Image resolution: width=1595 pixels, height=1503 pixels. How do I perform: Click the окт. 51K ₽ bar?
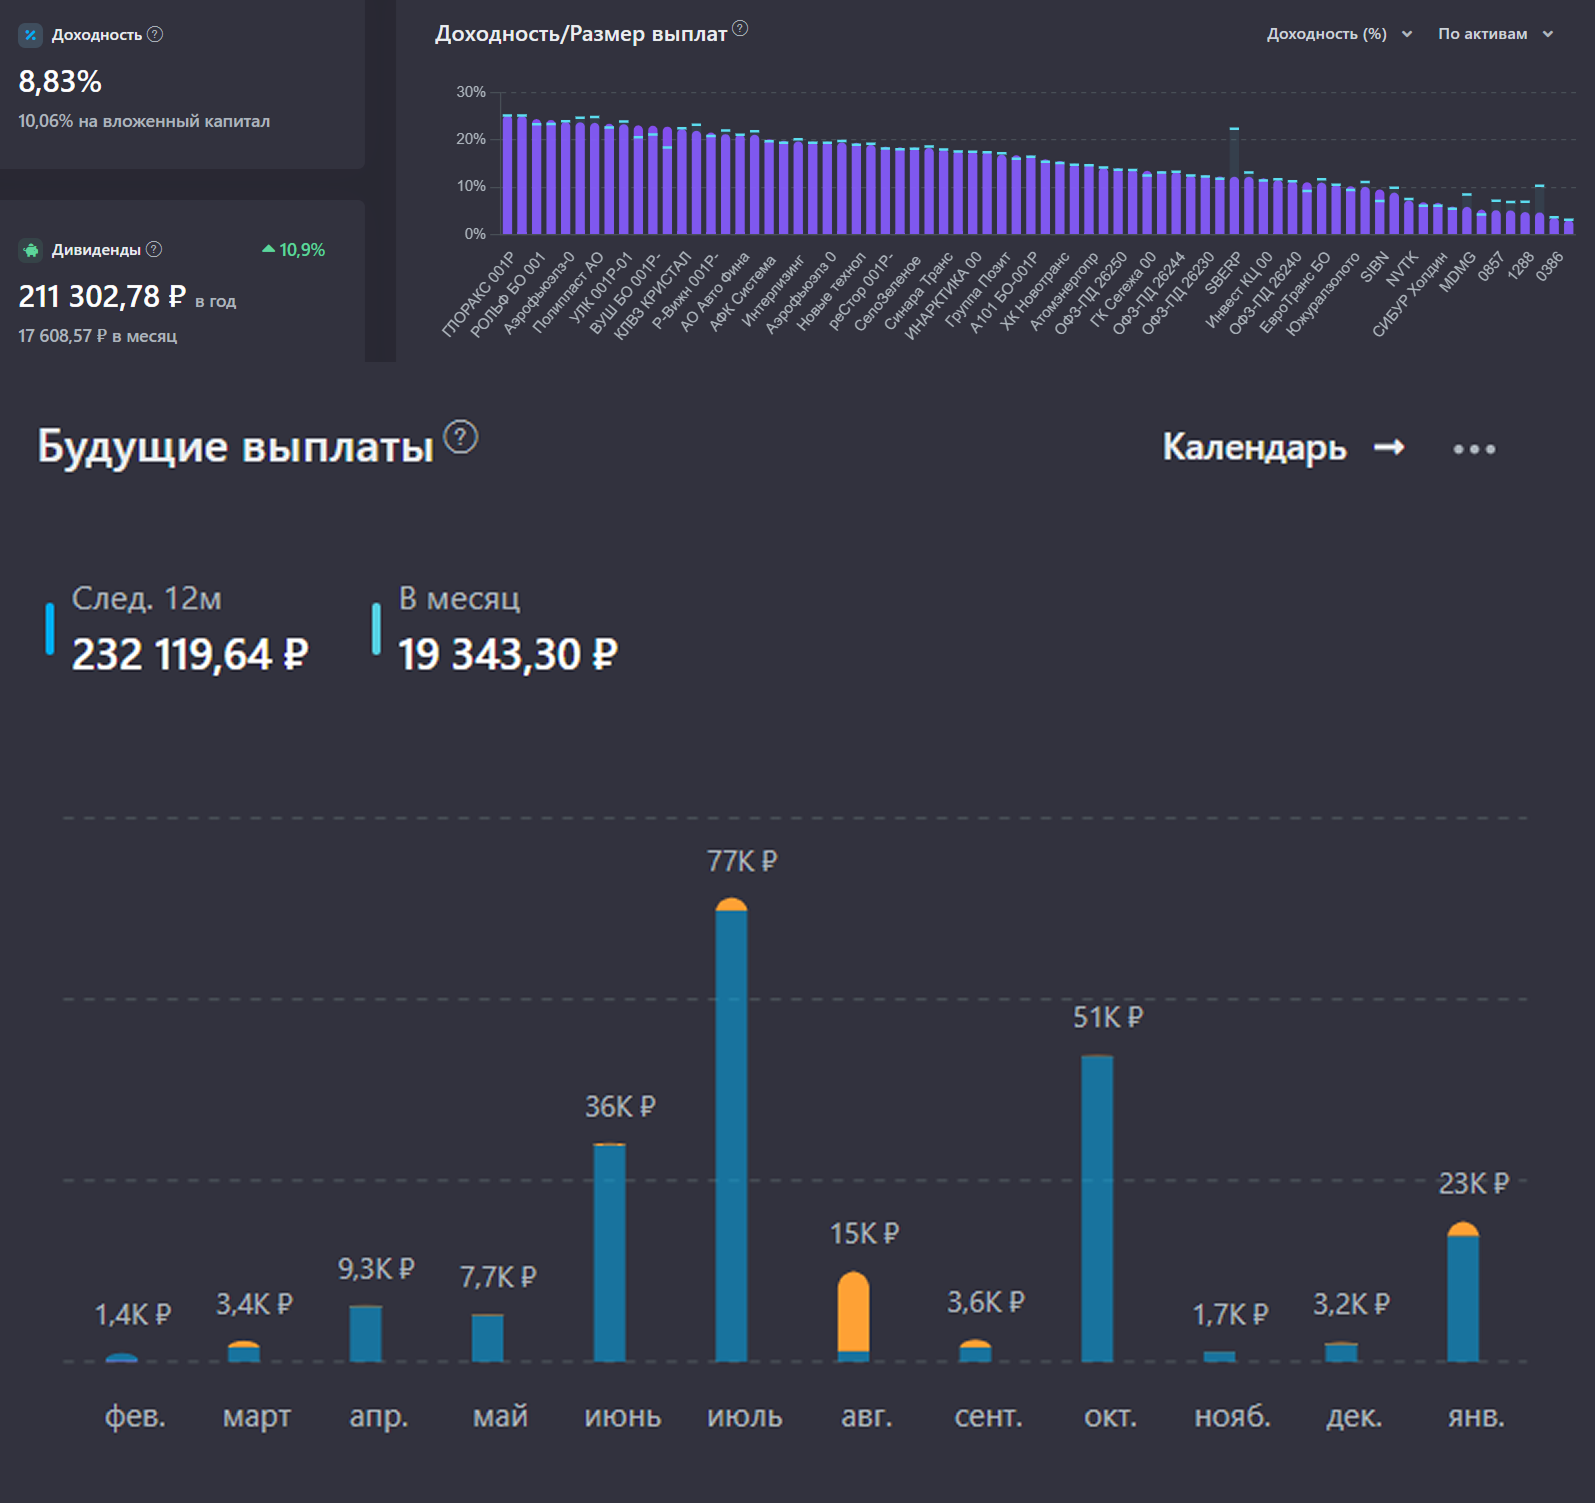coord(1097,1208)
